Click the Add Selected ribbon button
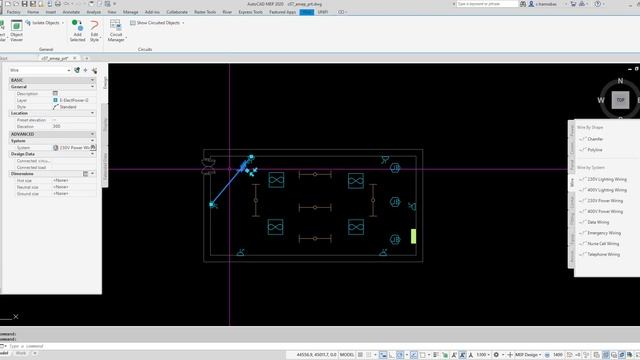 77,31
